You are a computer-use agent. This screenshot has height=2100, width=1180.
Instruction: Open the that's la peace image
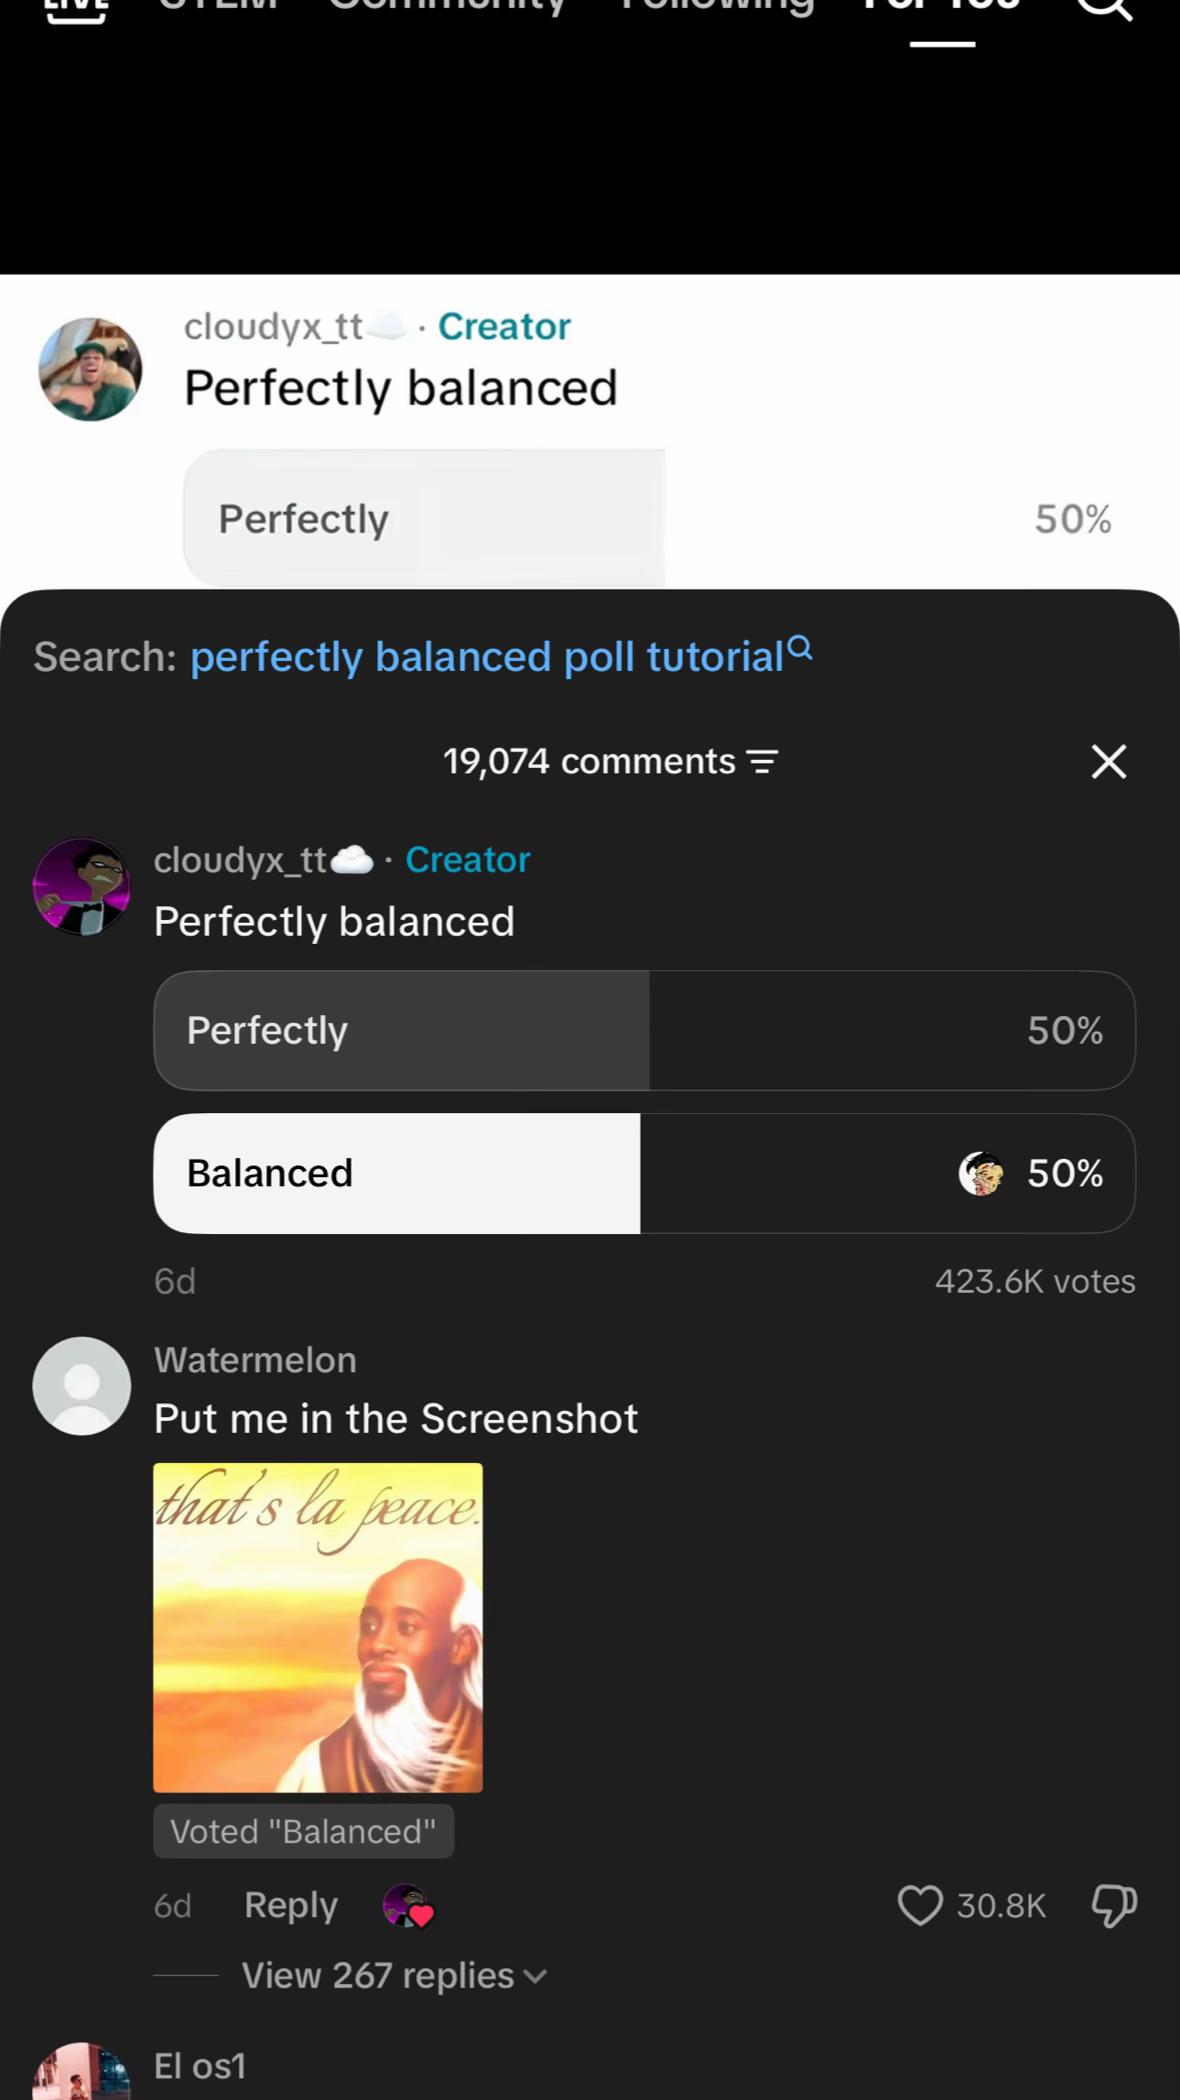click(x=318, y=1627)
